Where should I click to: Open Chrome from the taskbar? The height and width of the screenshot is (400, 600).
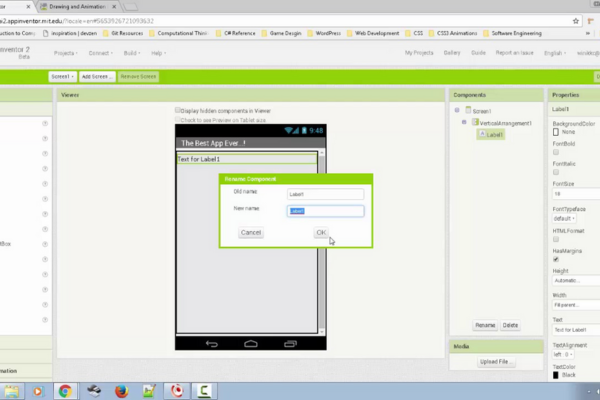pos(65,391)
